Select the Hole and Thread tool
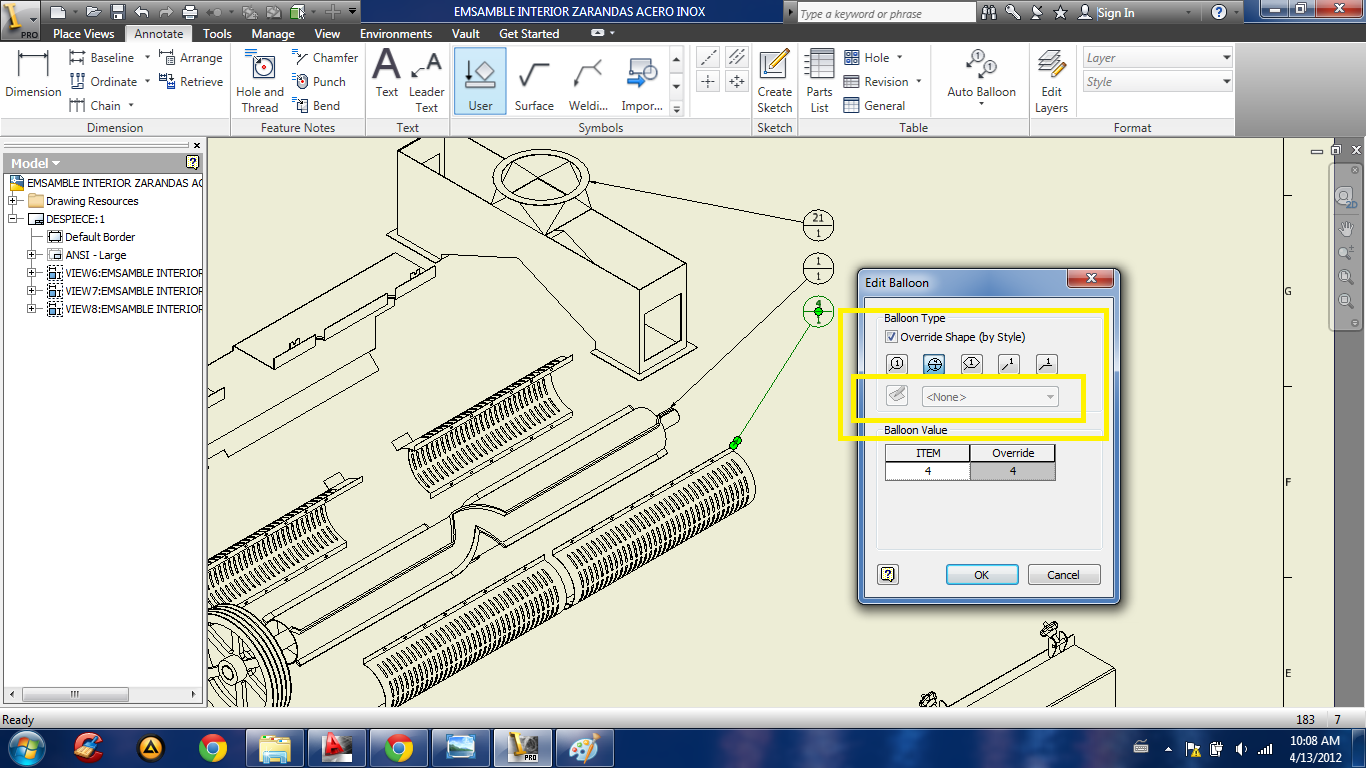 pos(260,80)
